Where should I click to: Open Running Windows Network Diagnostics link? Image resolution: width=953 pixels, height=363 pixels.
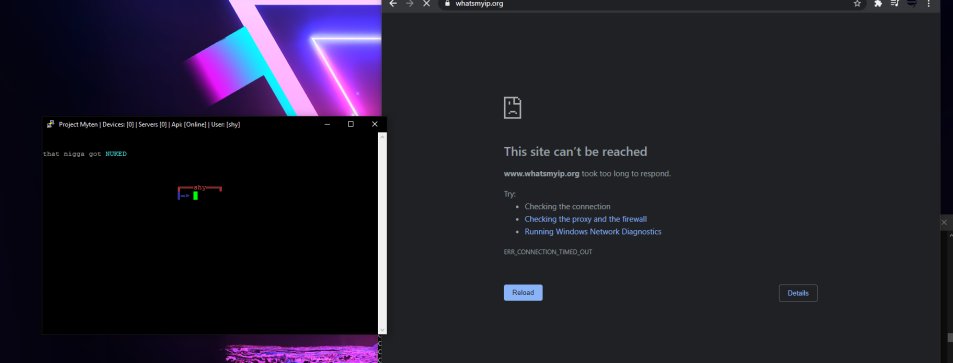593,232
